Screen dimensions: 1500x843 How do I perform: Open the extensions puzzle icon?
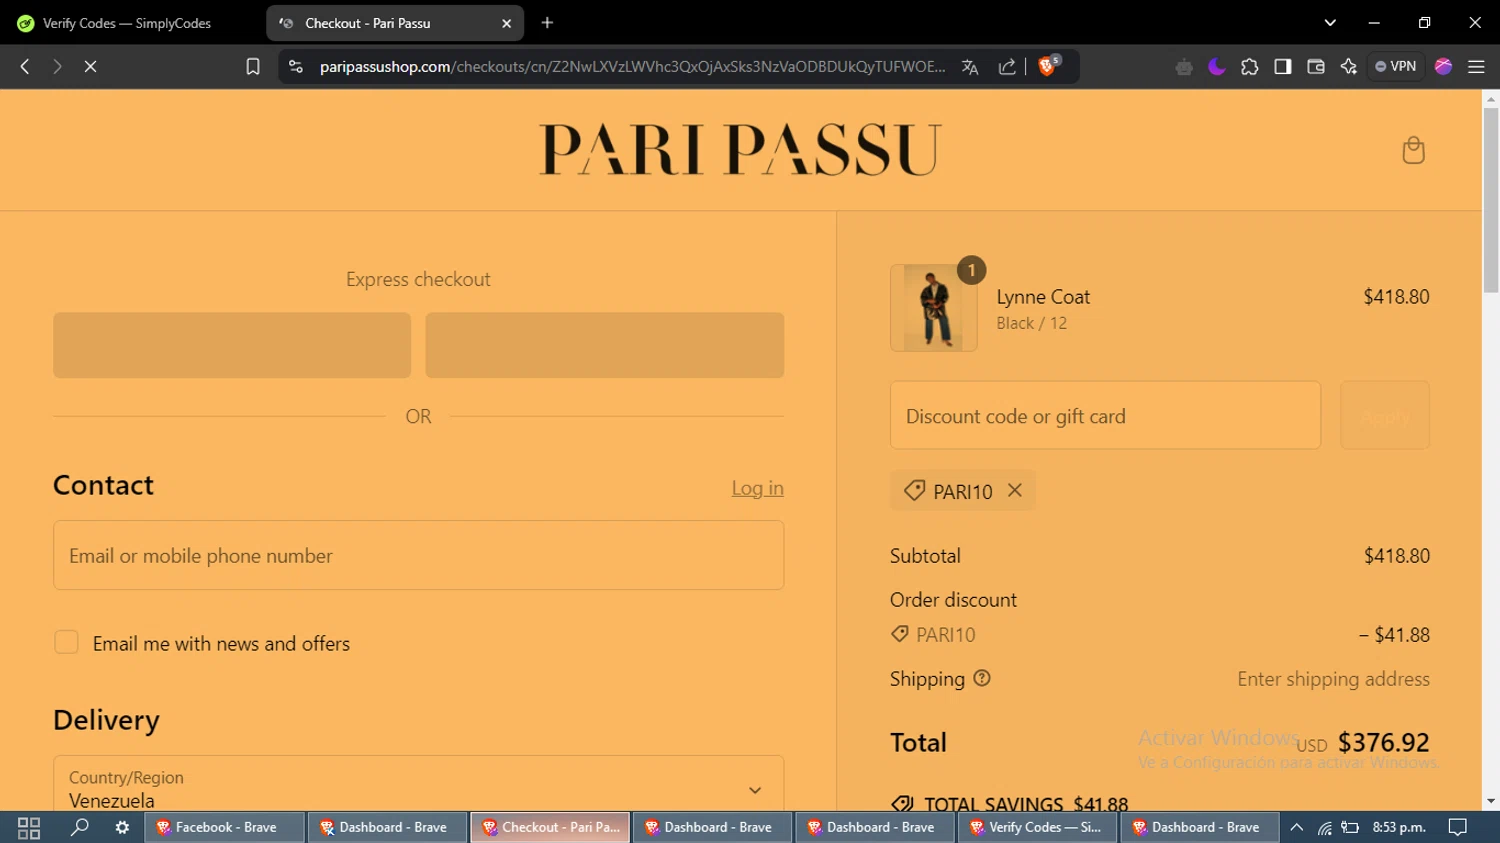(x=1250, y=67)
